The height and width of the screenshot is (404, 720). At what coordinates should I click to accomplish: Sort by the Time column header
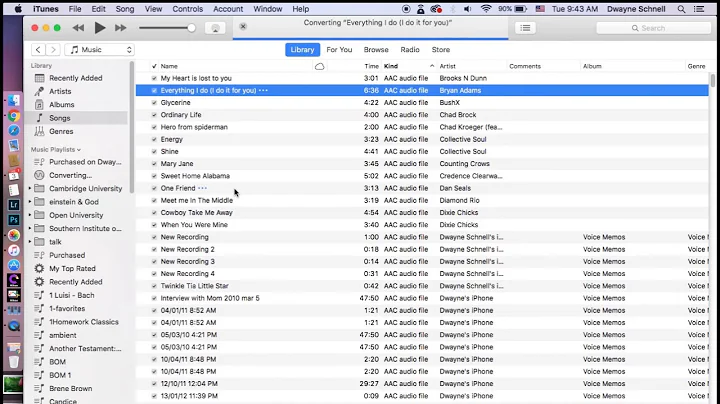[x=371, y=66]
